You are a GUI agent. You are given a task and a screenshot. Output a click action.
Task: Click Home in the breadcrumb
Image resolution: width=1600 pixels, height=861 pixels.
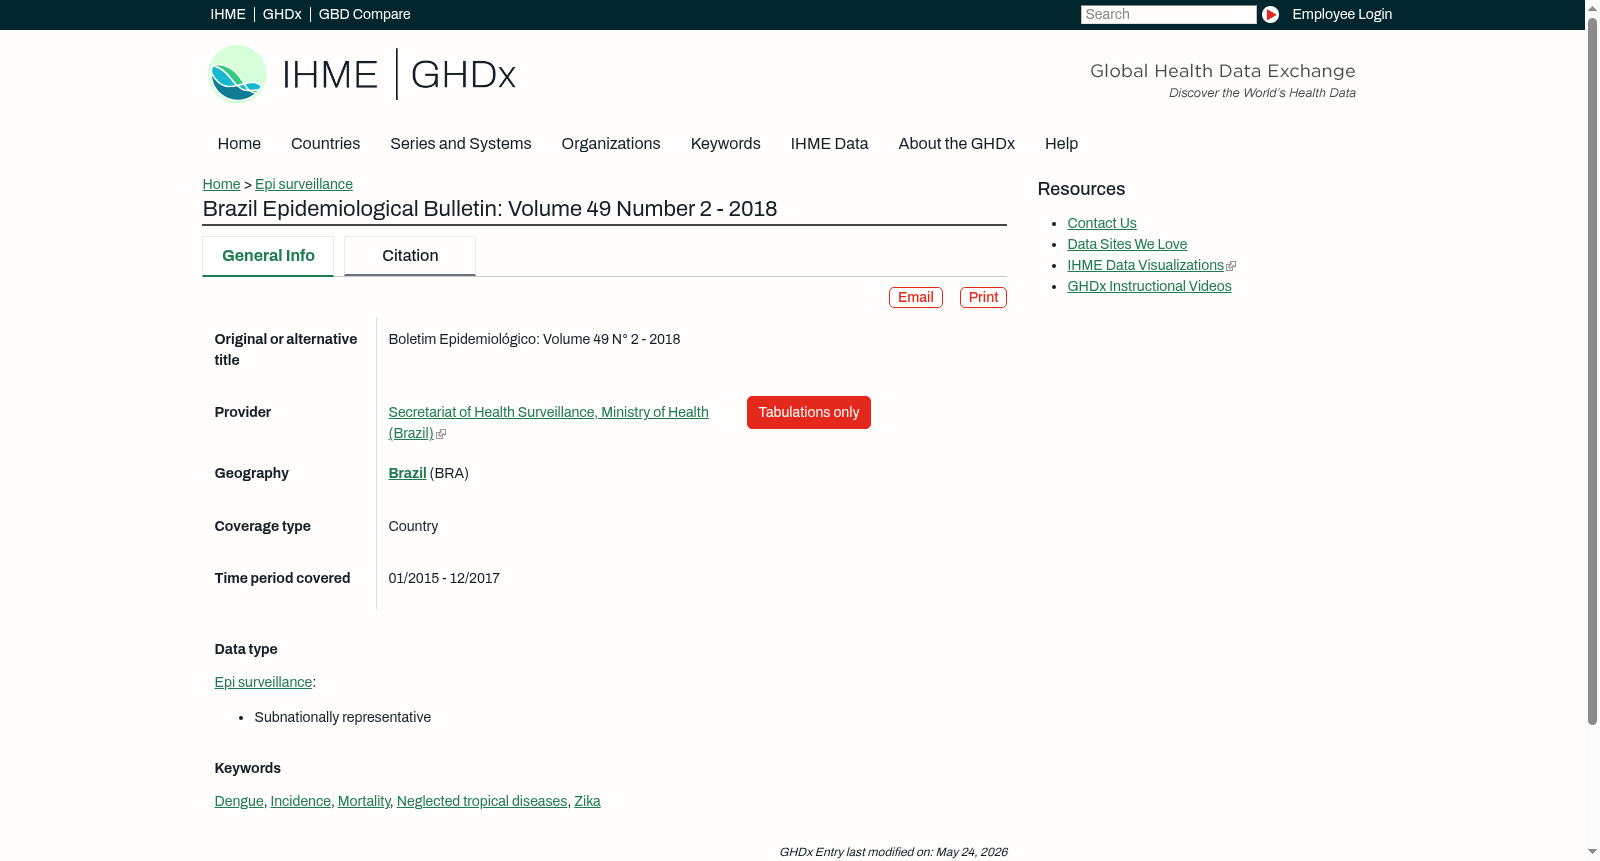[221, 184]
